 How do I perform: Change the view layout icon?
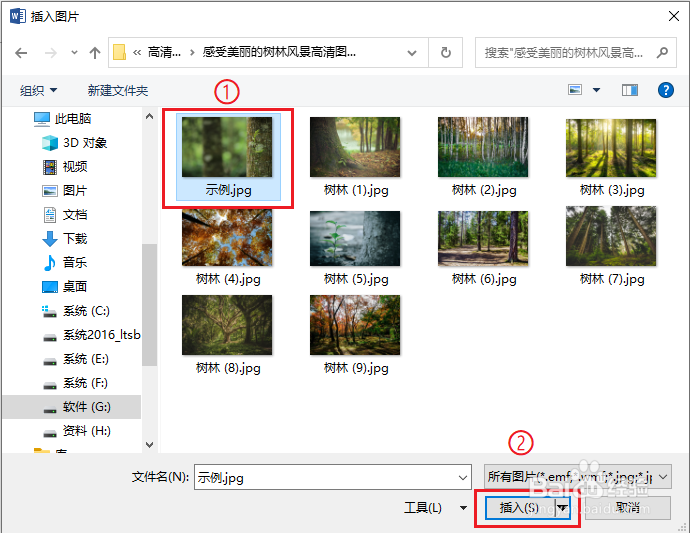[x=575, y=90]
